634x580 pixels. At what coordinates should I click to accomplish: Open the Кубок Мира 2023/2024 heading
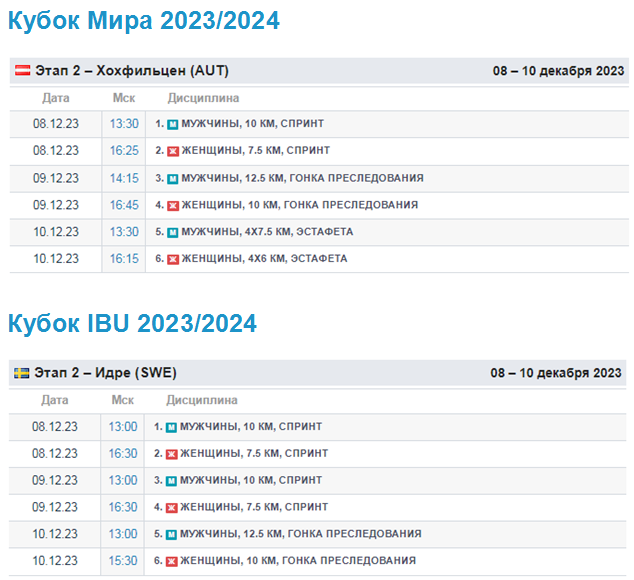[x=144, y=20]
